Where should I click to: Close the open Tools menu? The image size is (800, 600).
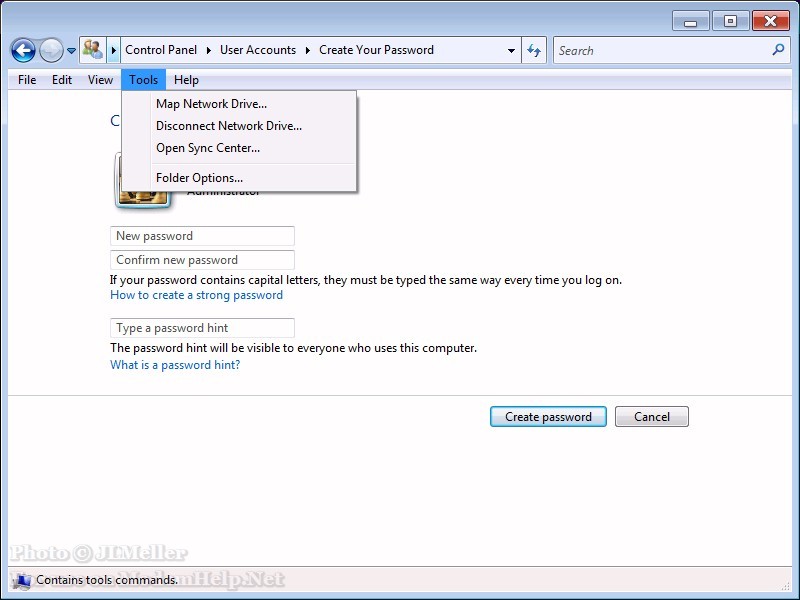143,80
